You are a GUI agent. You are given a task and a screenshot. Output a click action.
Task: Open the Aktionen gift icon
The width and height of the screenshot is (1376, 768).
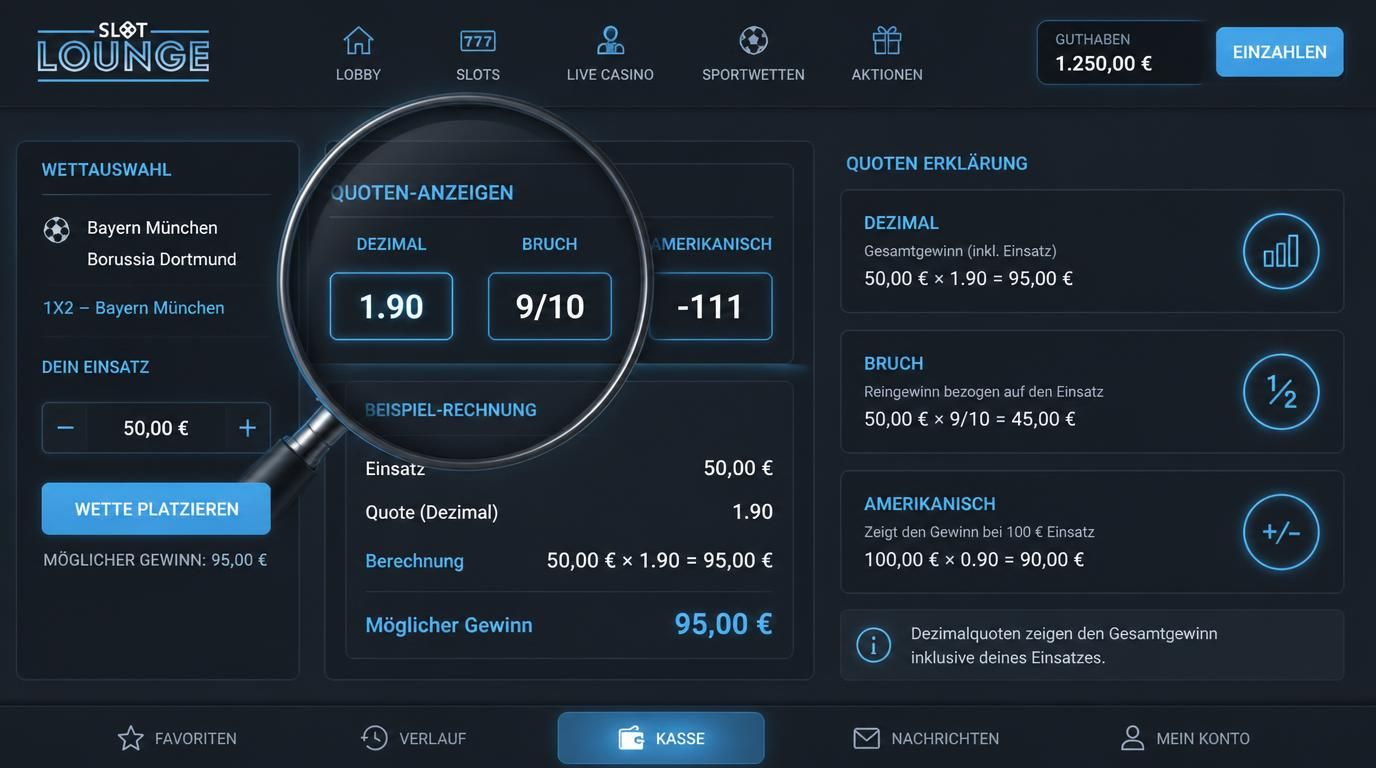click(887, 41)
